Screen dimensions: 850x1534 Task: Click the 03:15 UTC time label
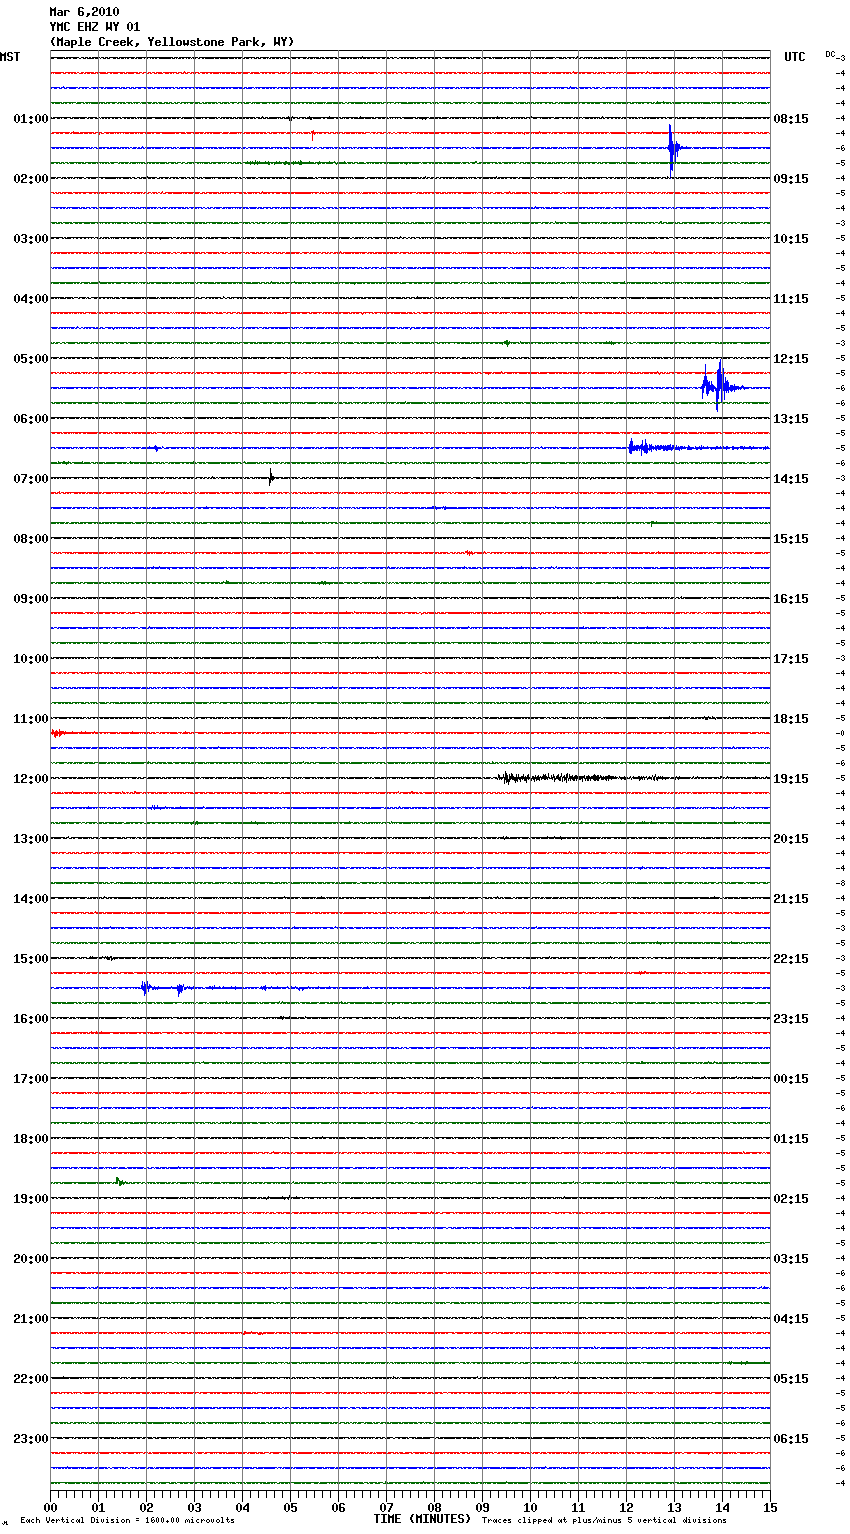791,1259
